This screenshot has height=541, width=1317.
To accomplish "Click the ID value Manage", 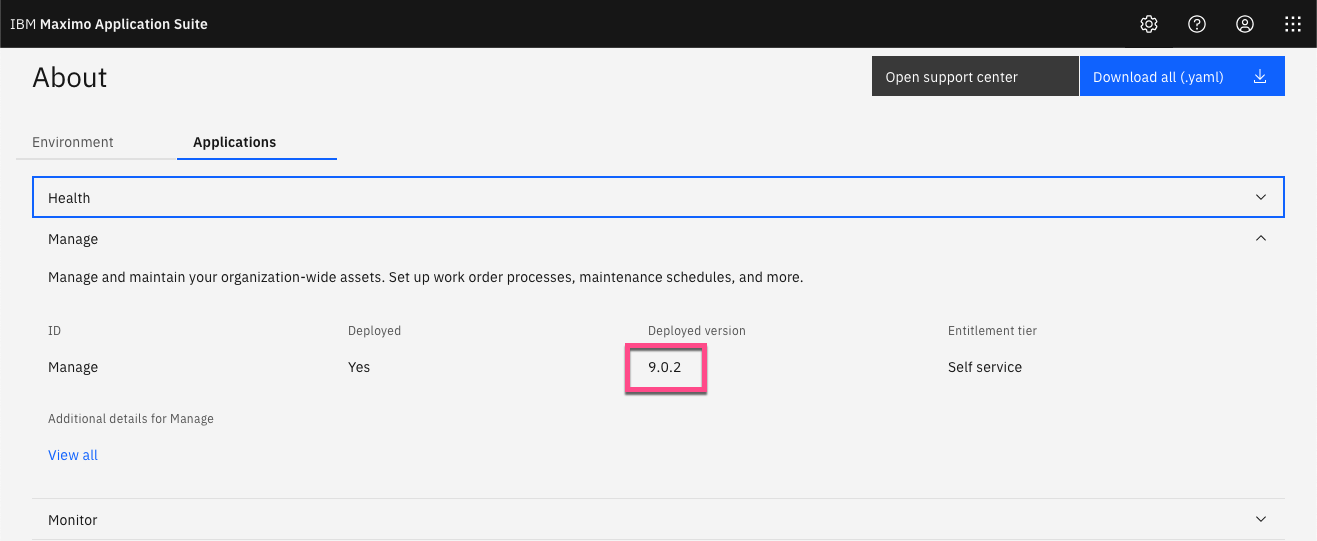I will [x=73, y=367].
